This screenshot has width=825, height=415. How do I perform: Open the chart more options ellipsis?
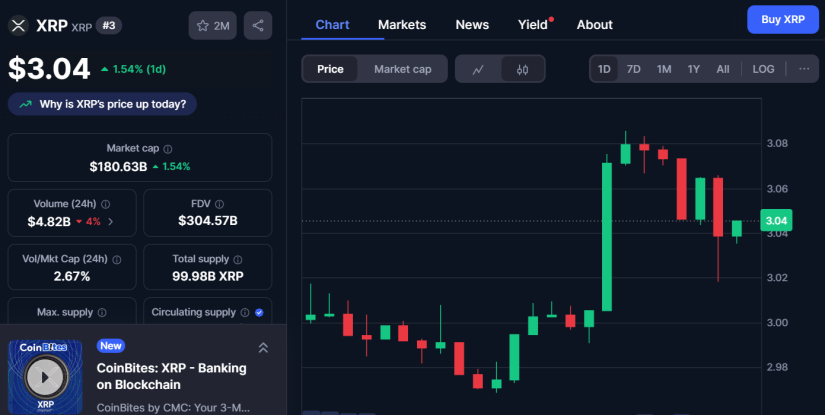coord(804,69)
